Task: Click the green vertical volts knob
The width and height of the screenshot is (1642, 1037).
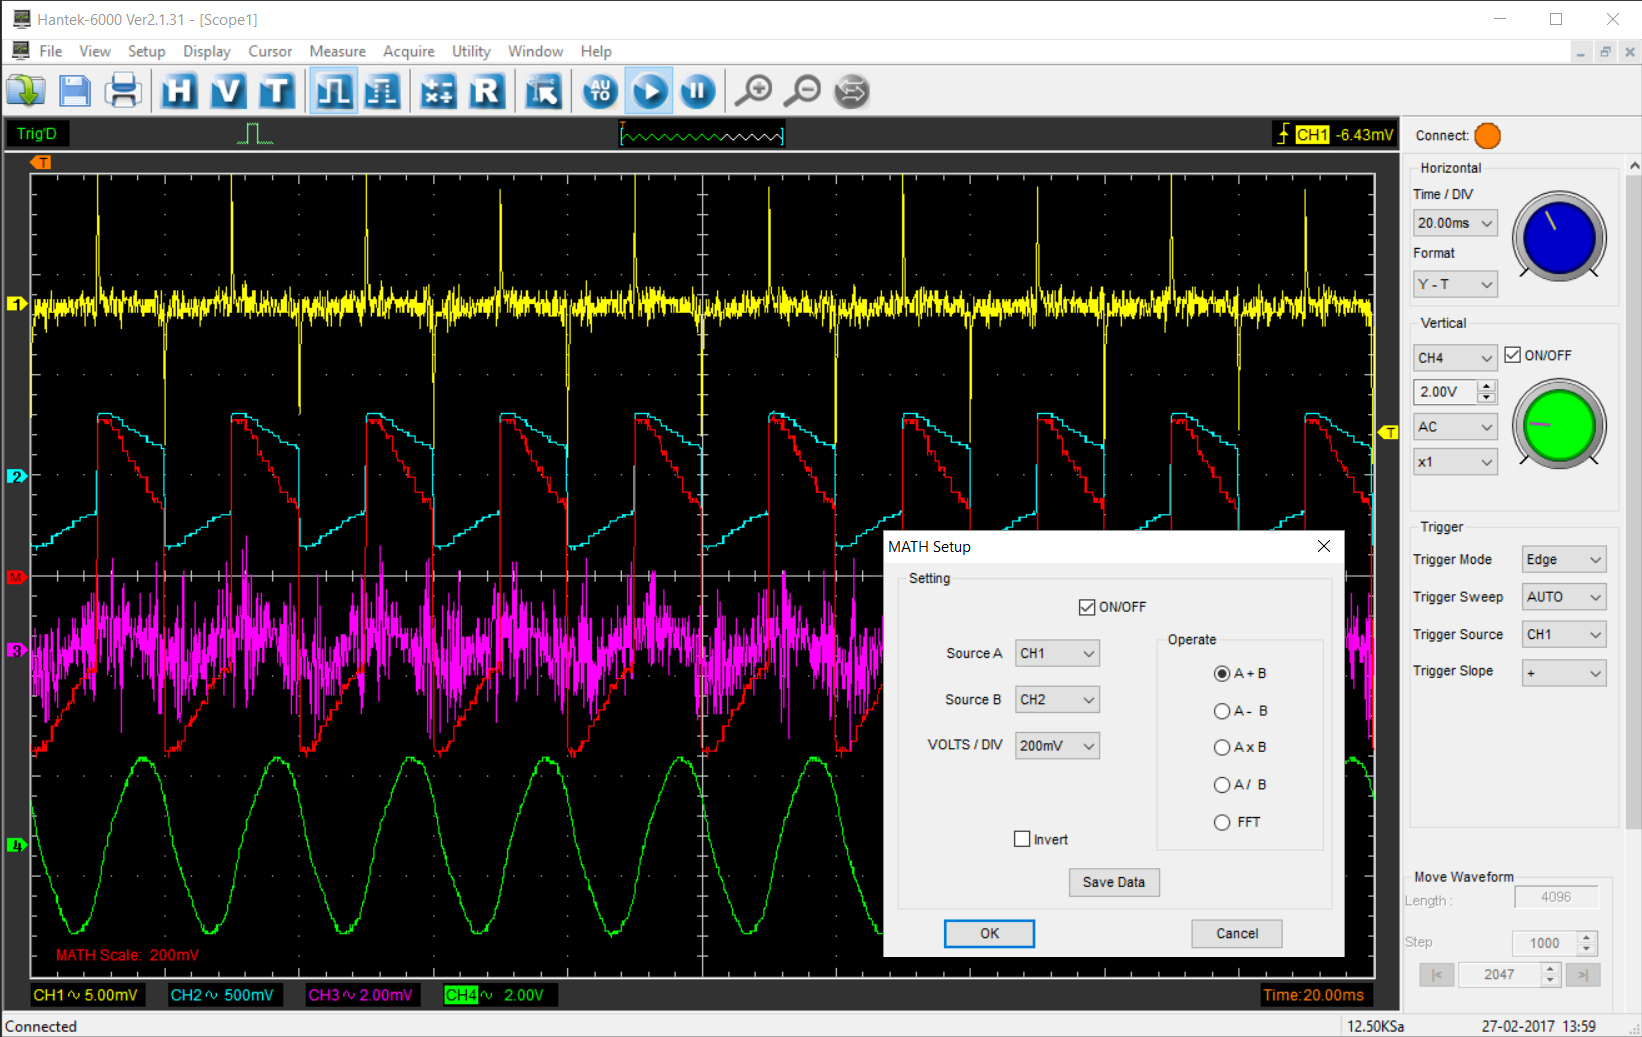Action: click(x=1558, y=424)
